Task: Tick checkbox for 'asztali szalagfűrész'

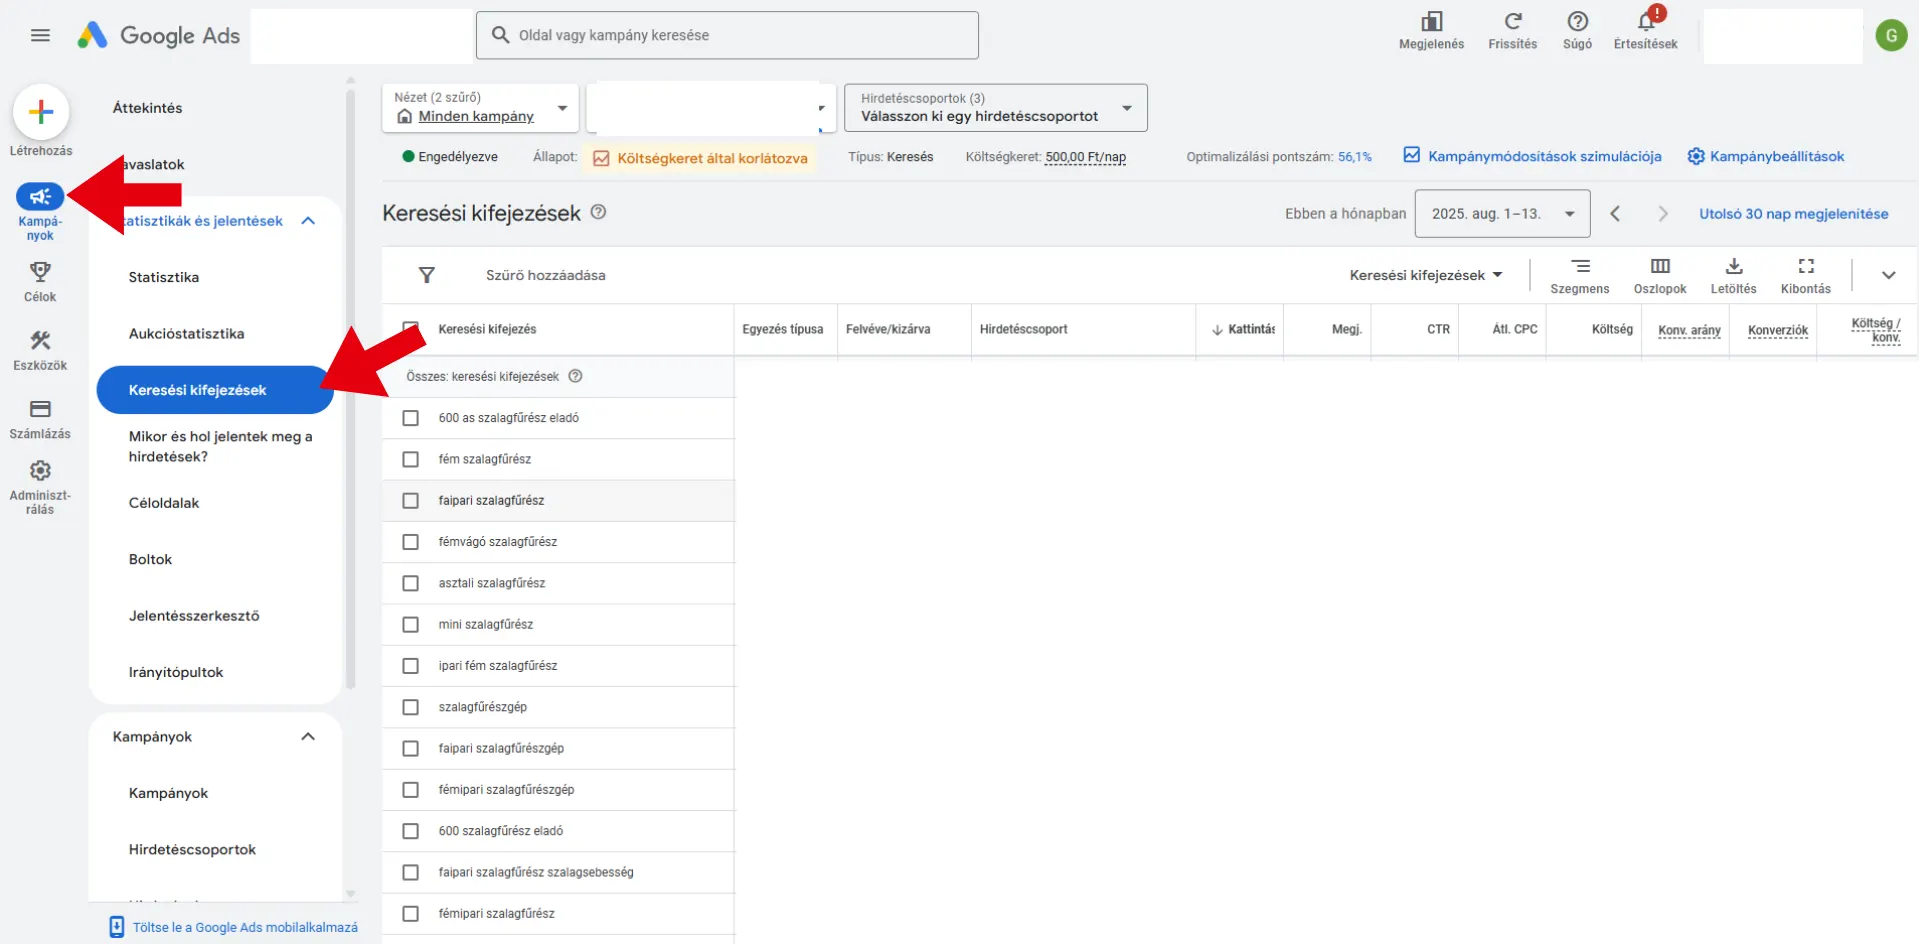Action: point(410,583)
